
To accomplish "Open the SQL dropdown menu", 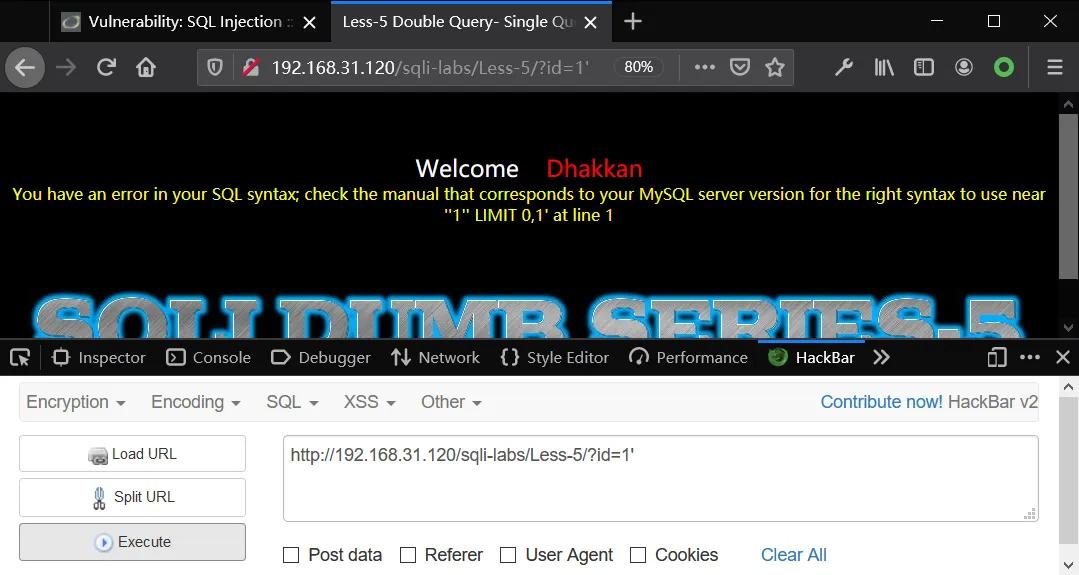I will click(x=292, y=402).
